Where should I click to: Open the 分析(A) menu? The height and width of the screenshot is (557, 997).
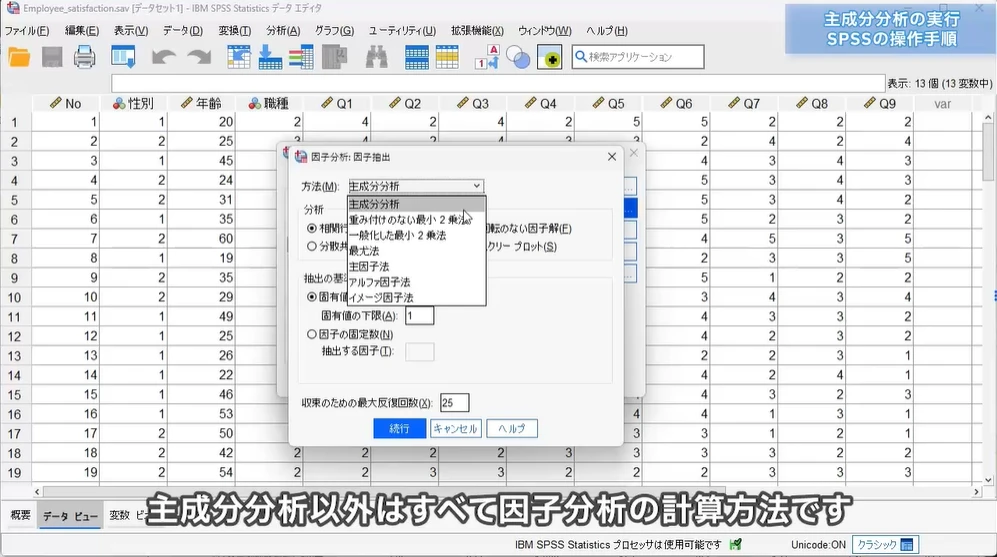pyautogui.click(x=283, y=31)
